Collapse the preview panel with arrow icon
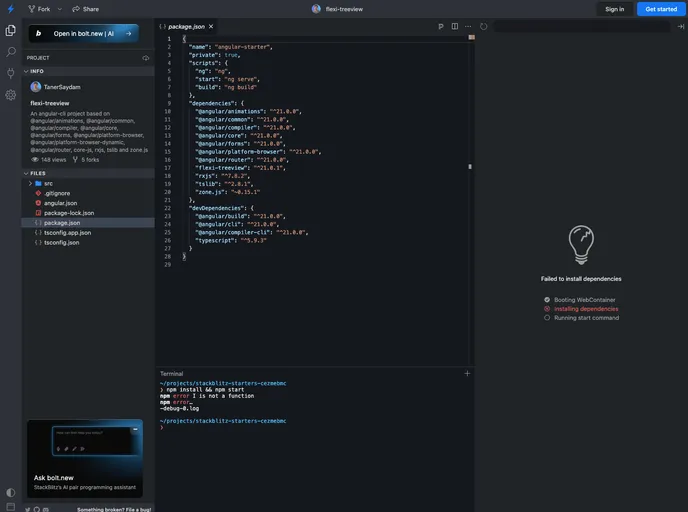This screenshot has width=688, height=512. (x=680, y=26)
